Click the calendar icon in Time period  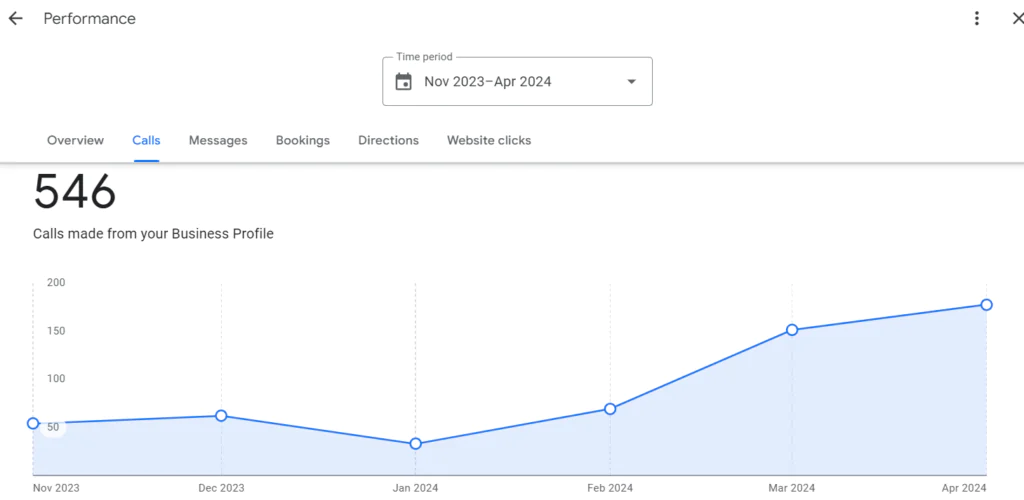click(403, 82)
